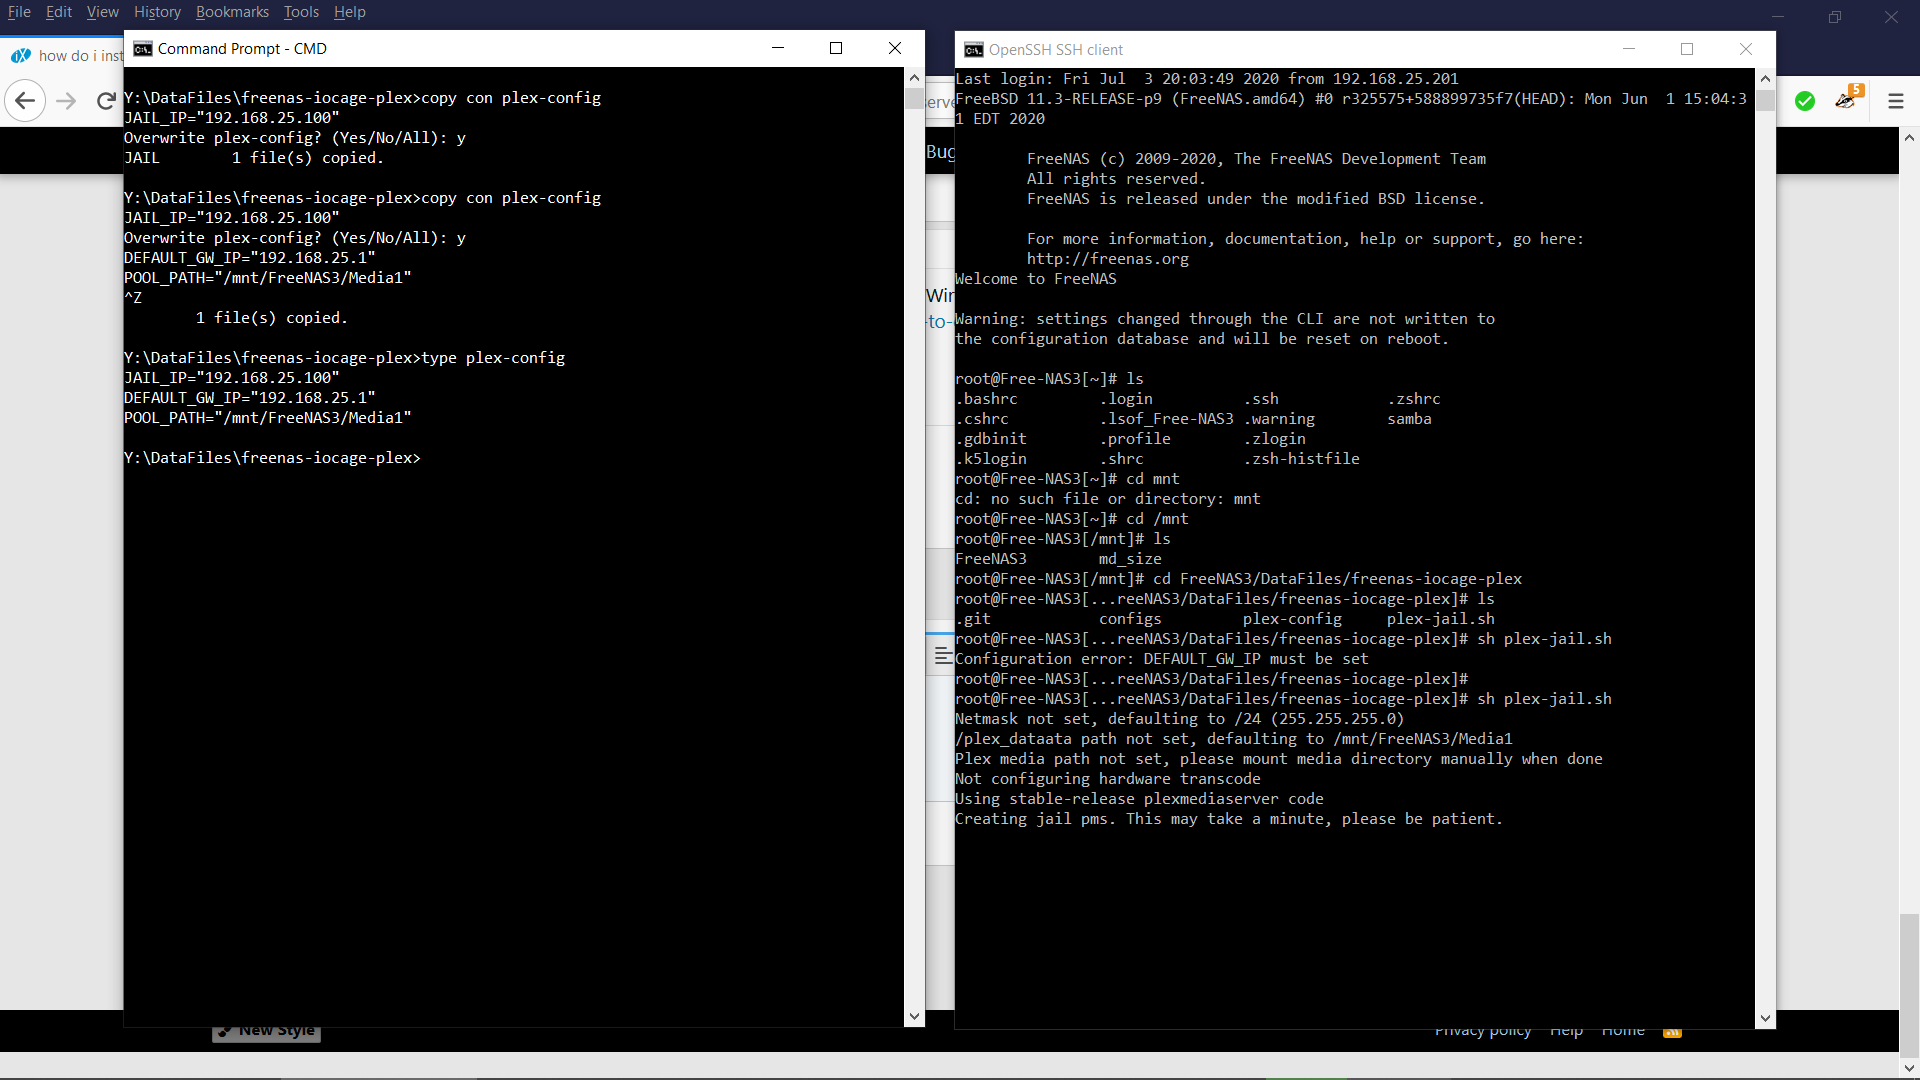Click 'All rights reserved.' in SSH banner
This screenshot has width=1920, height=1080.
1116,179
